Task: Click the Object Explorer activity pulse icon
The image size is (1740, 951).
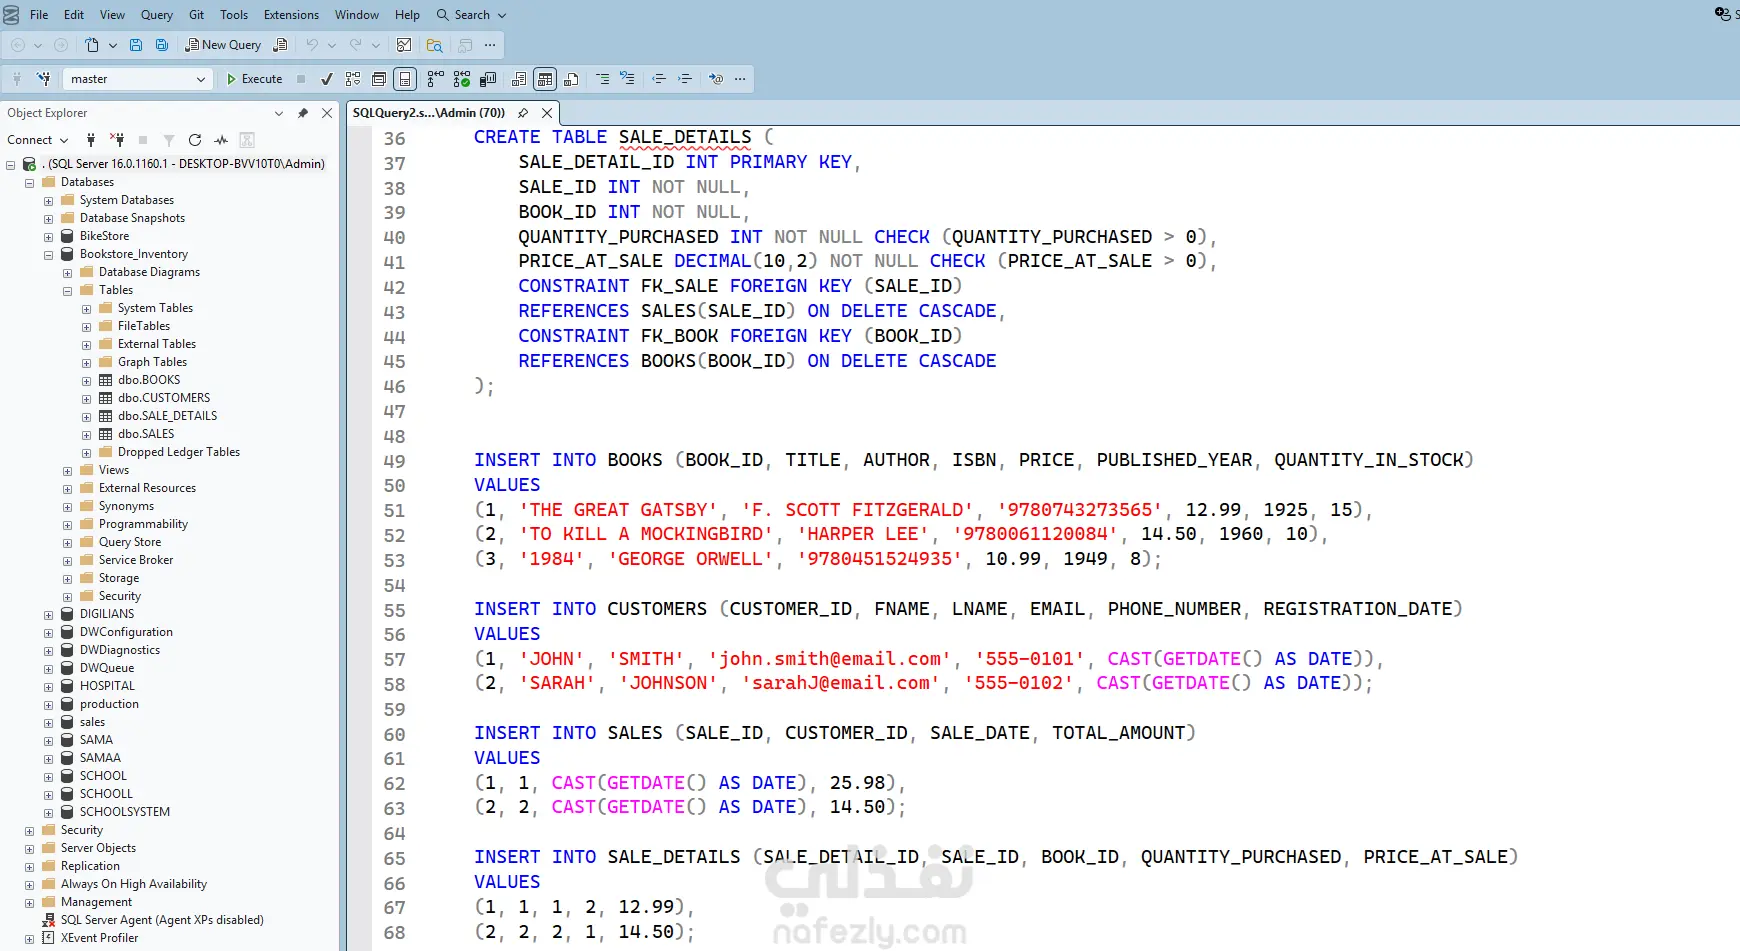Action: [x=221, y=140]
